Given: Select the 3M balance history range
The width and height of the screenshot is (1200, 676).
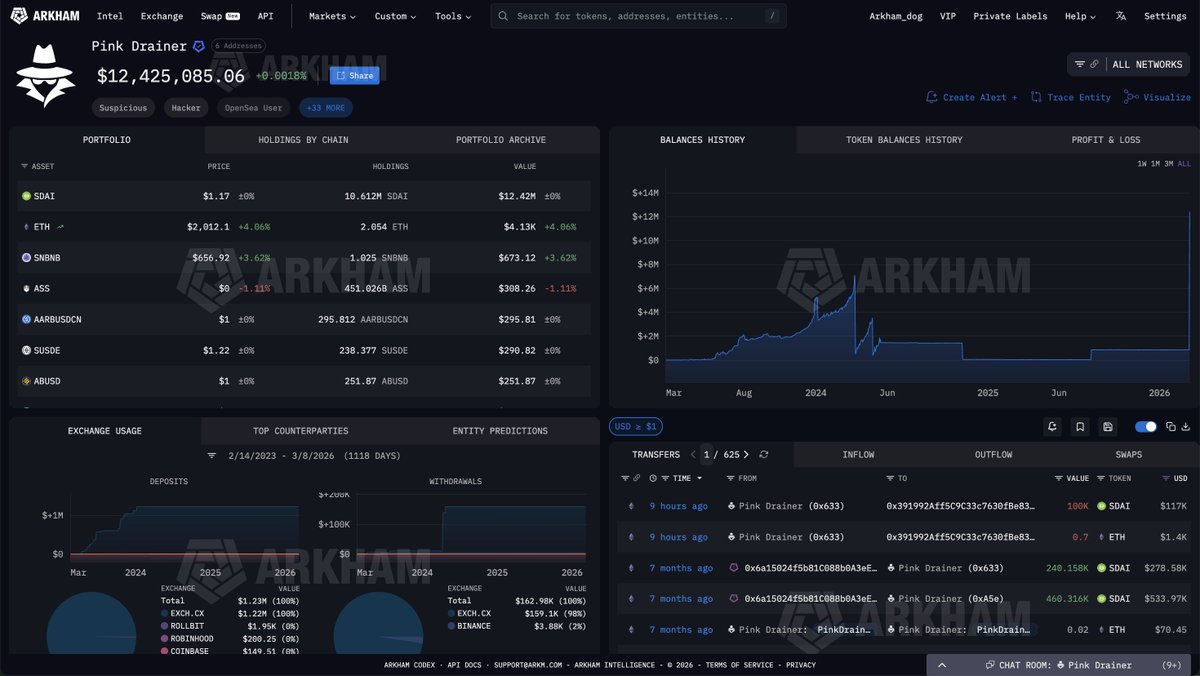Looking at the screenshot, I should (1169, 163).
